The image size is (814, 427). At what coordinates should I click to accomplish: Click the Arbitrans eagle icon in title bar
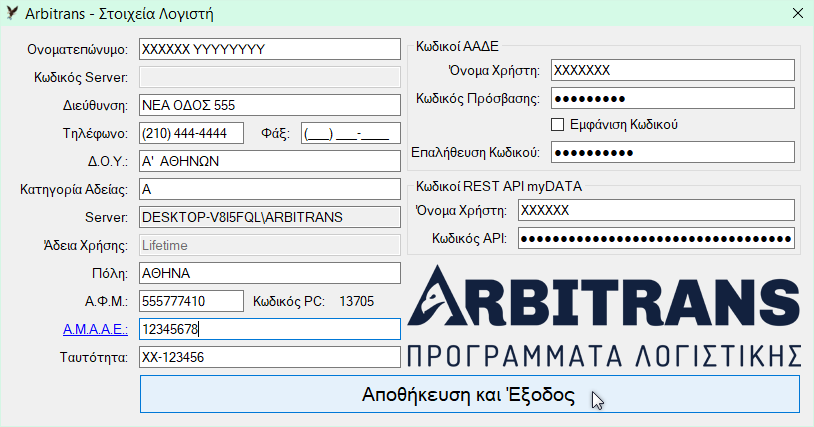(x=12, y=13)
